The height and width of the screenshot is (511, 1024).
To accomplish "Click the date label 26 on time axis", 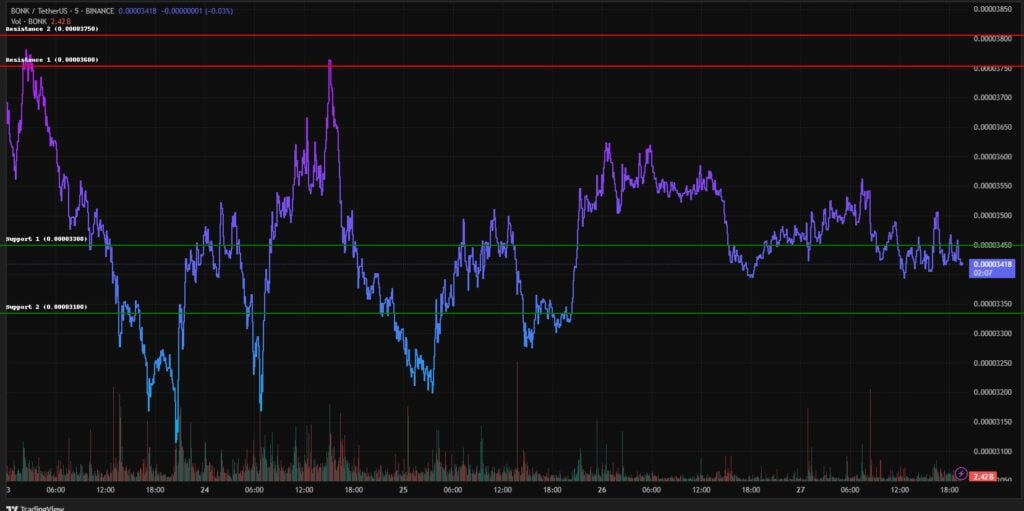I will (x=601, y=489).
